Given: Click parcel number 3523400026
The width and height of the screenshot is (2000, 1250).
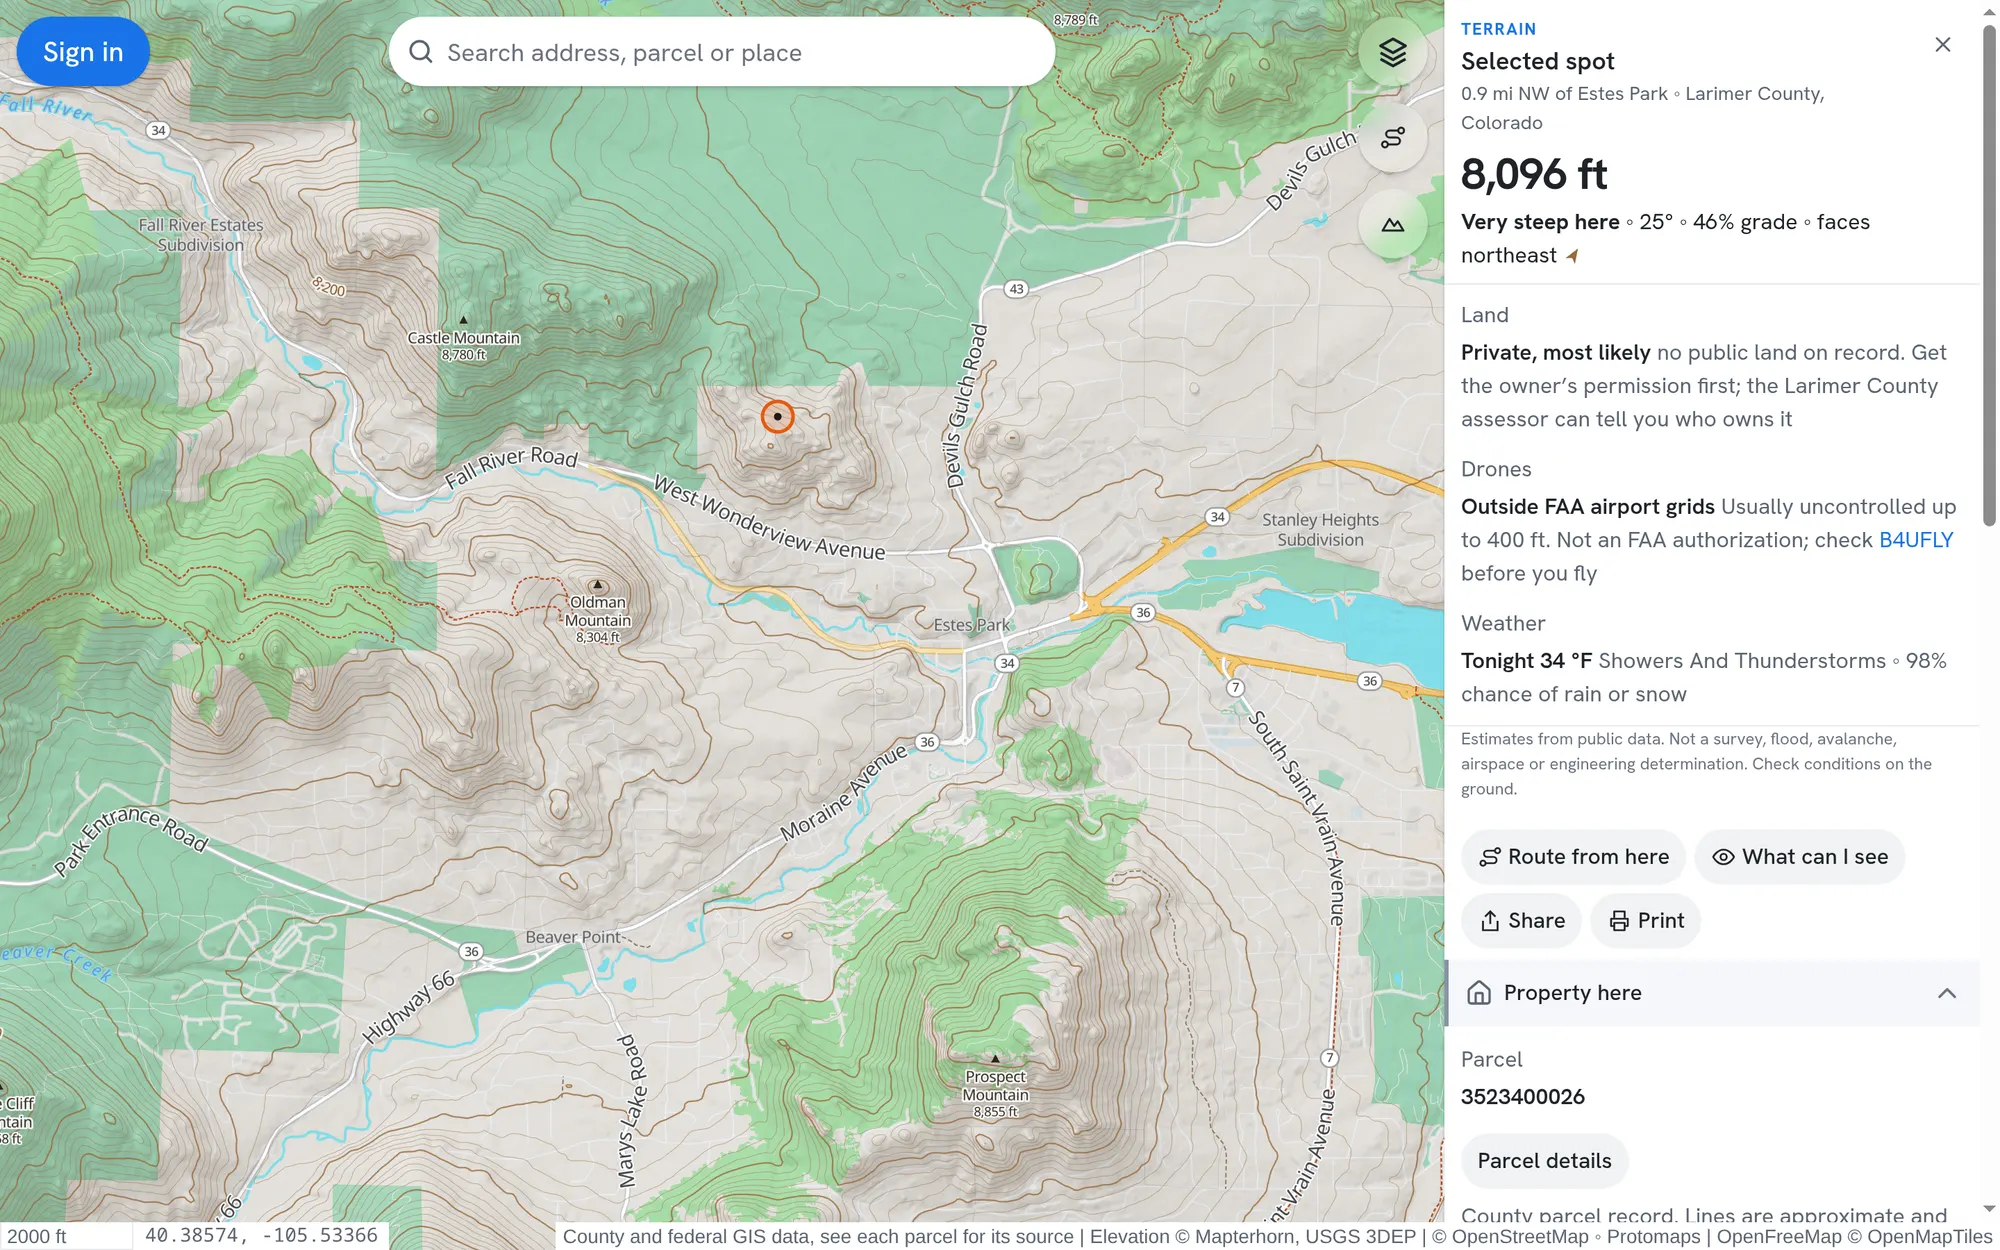Looking at the screenshot, I should tap(1522, 1097).
